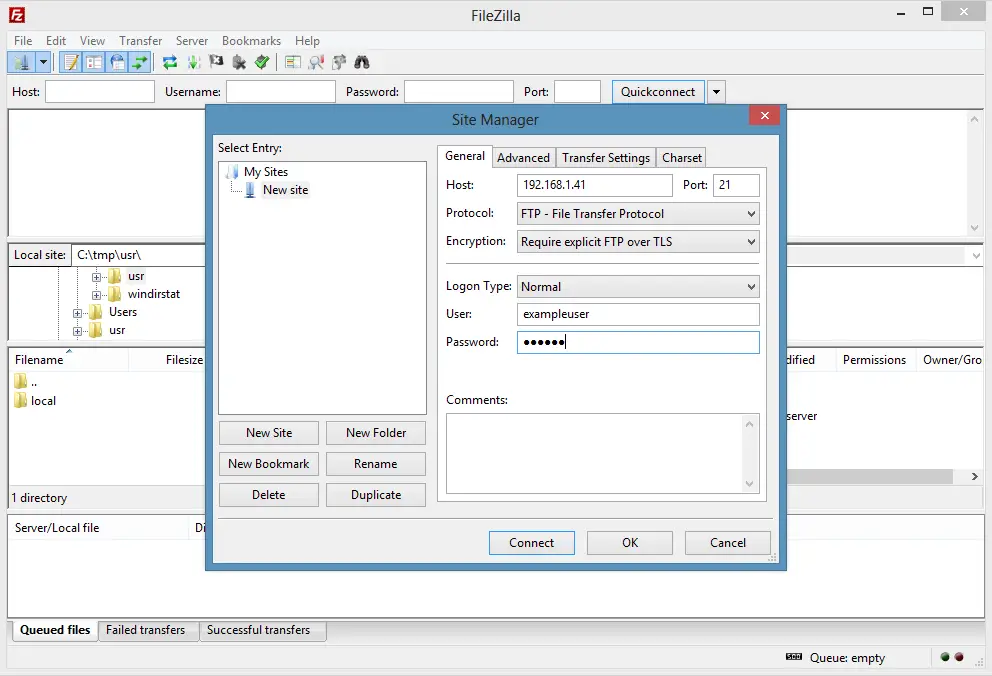Toggle the remote directory tree icon

coord(117,62)
